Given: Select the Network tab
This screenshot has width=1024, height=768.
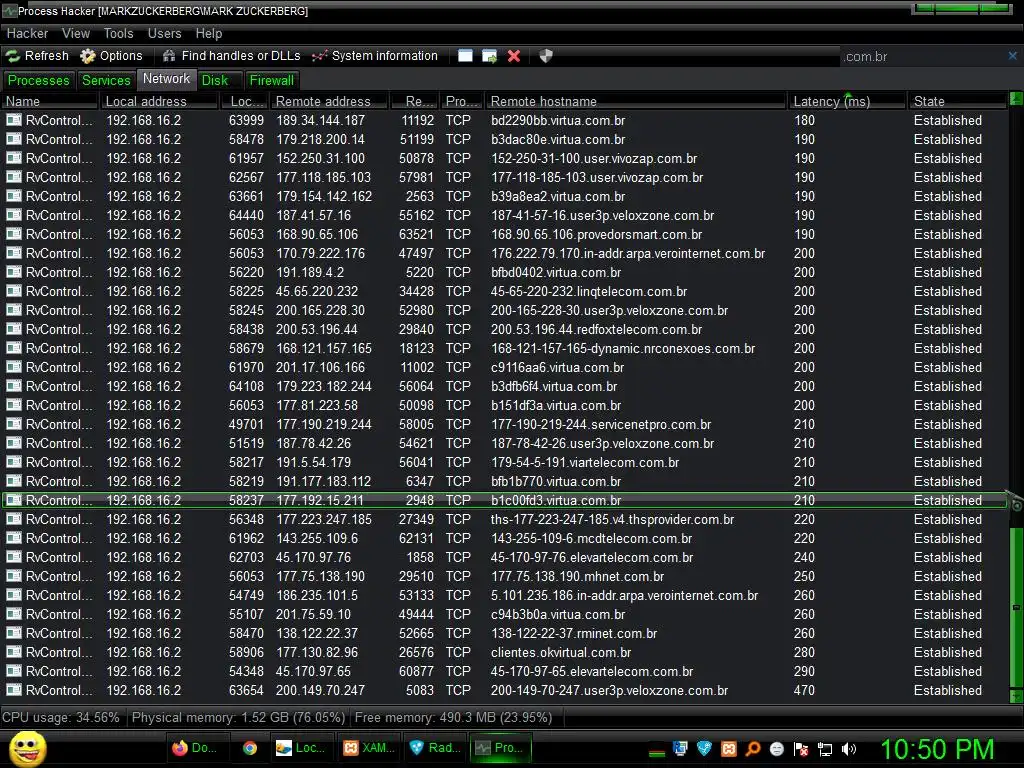Looking at the screenshot, I should 167,79.
